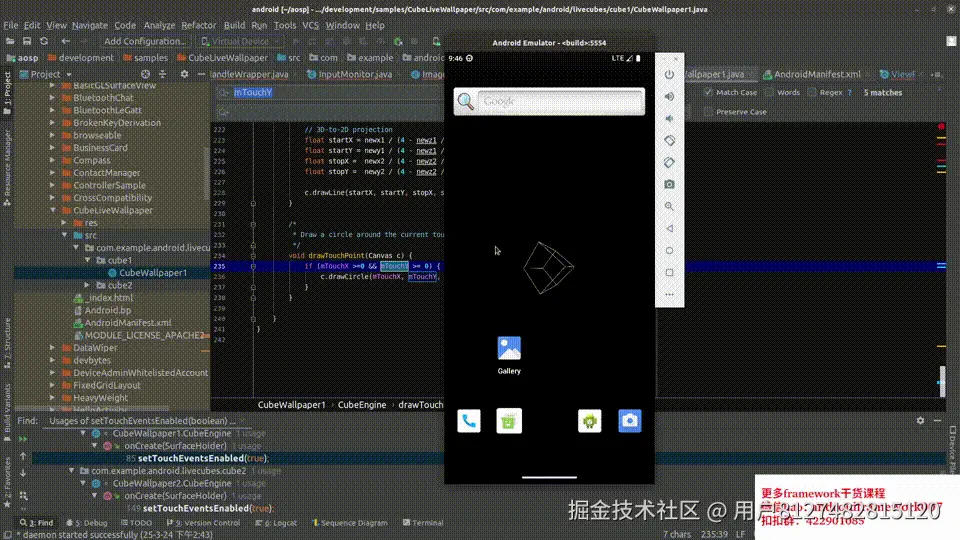960x540 pixels.
Task: Expand the DataWiper folder
Action: (53, 348)
